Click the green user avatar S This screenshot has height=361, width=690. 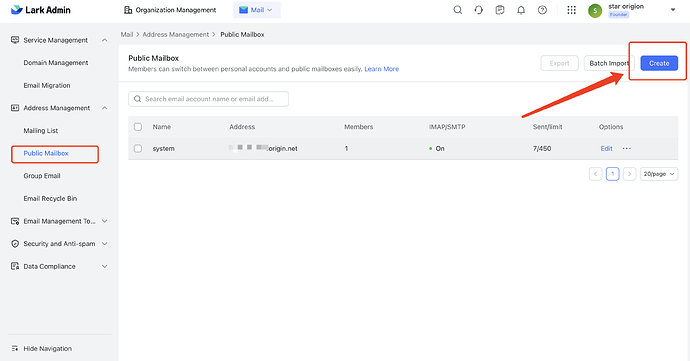(x=595, y=10)
